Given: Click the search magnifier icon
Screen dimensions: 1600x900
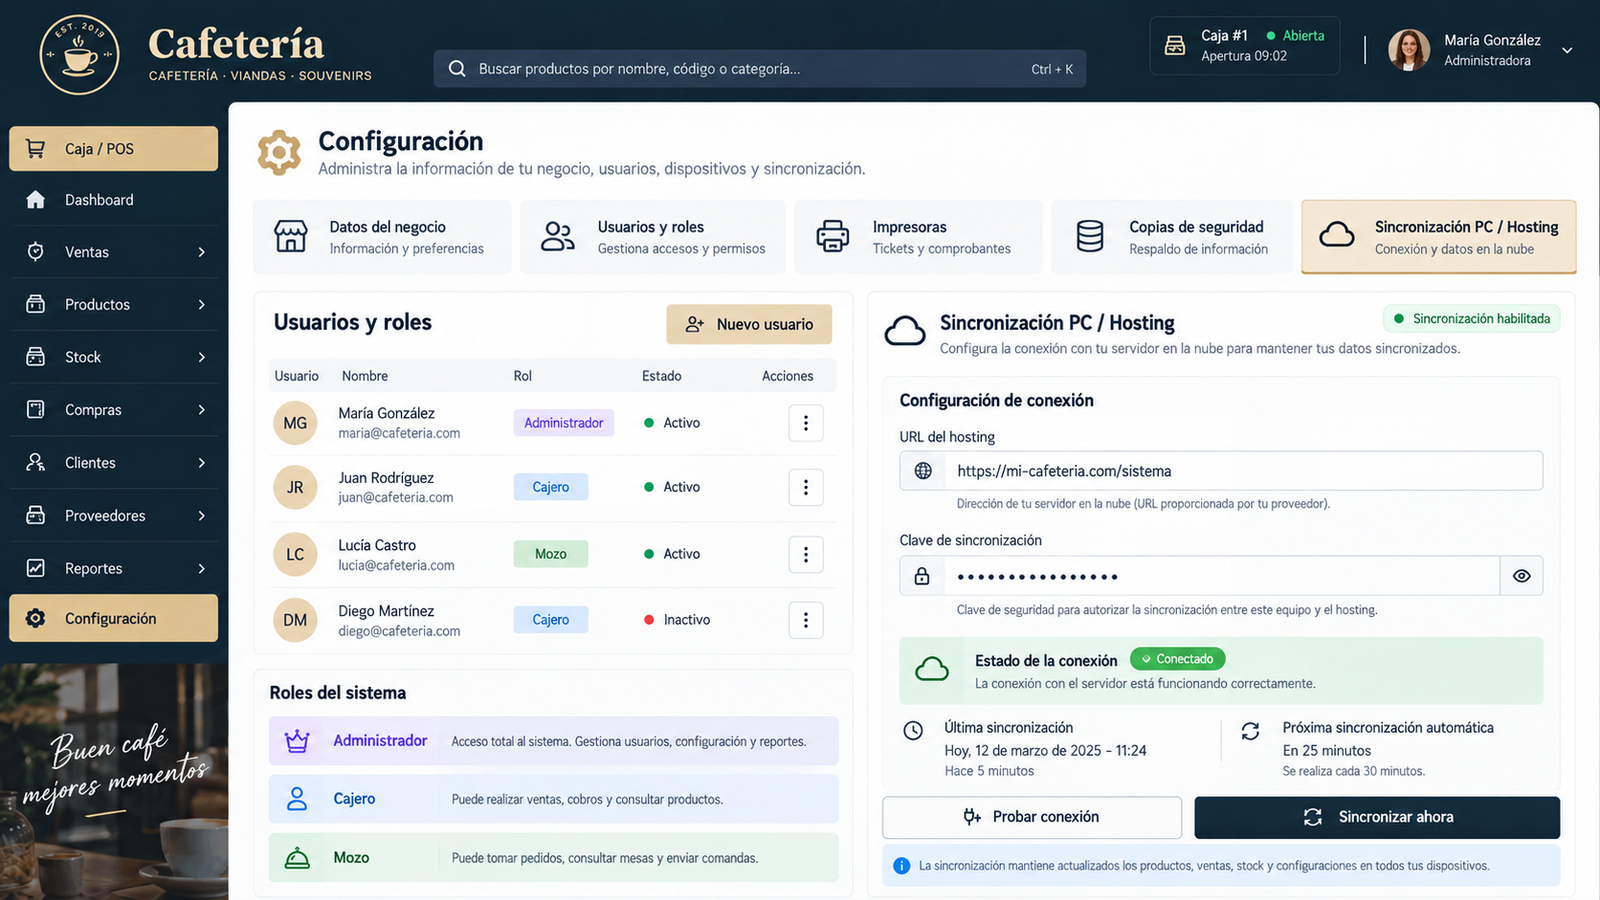Looking at the screenshot, I should click(457, 69).
